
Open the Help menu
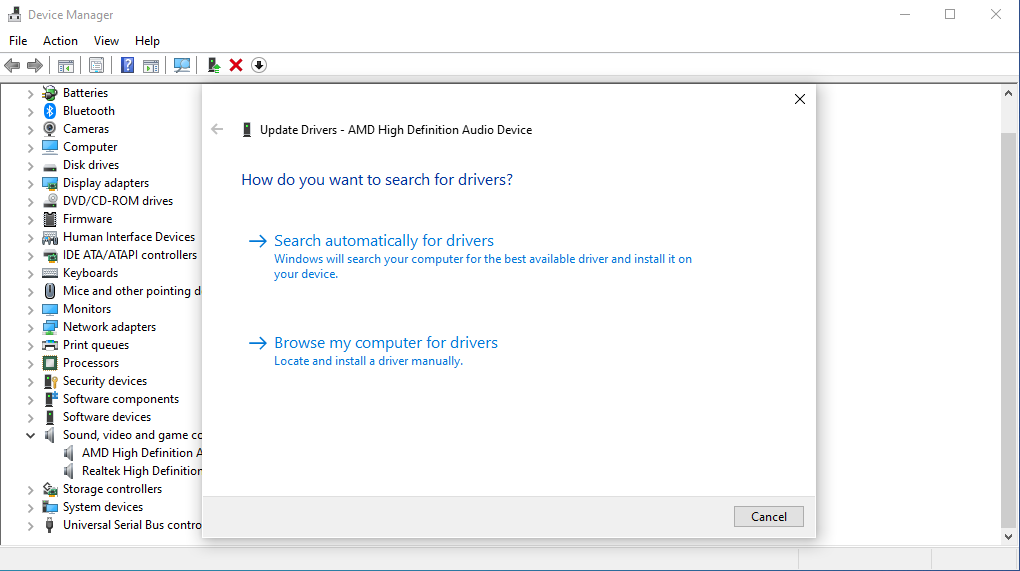click(147, 41)
